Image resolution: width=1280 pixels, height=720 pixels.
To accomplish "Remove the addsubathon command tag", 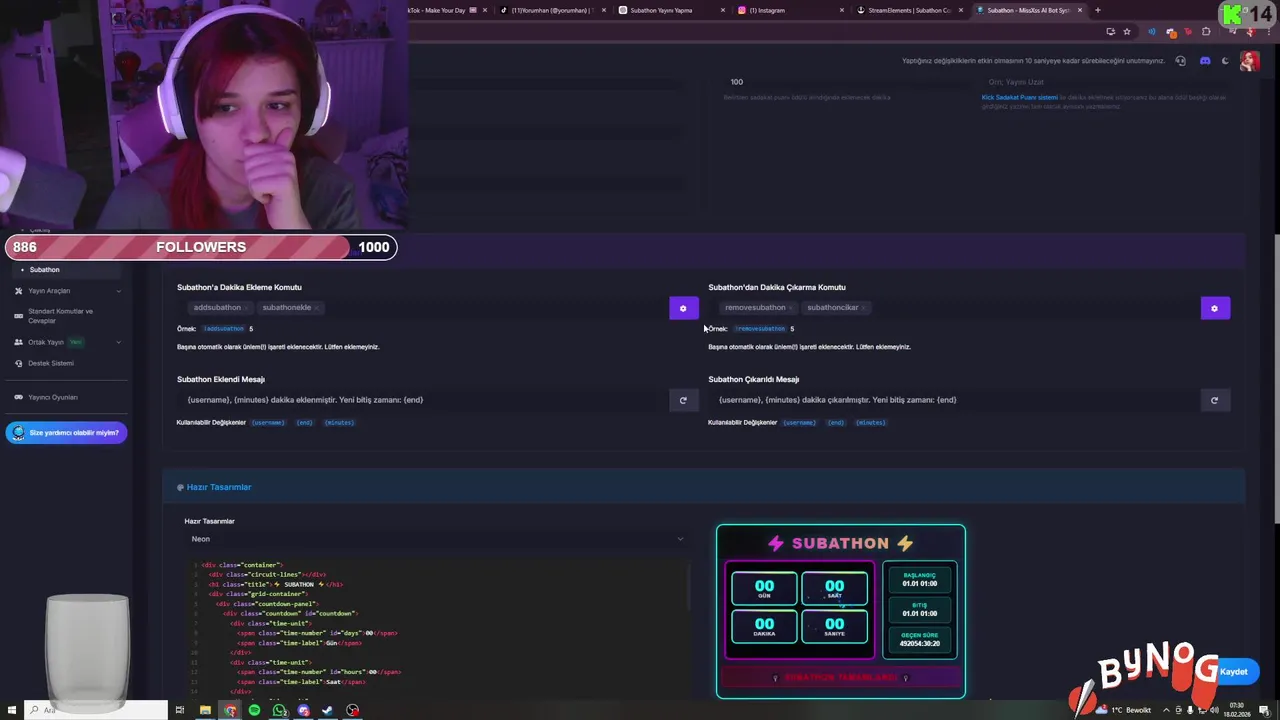I will (247, 308).
